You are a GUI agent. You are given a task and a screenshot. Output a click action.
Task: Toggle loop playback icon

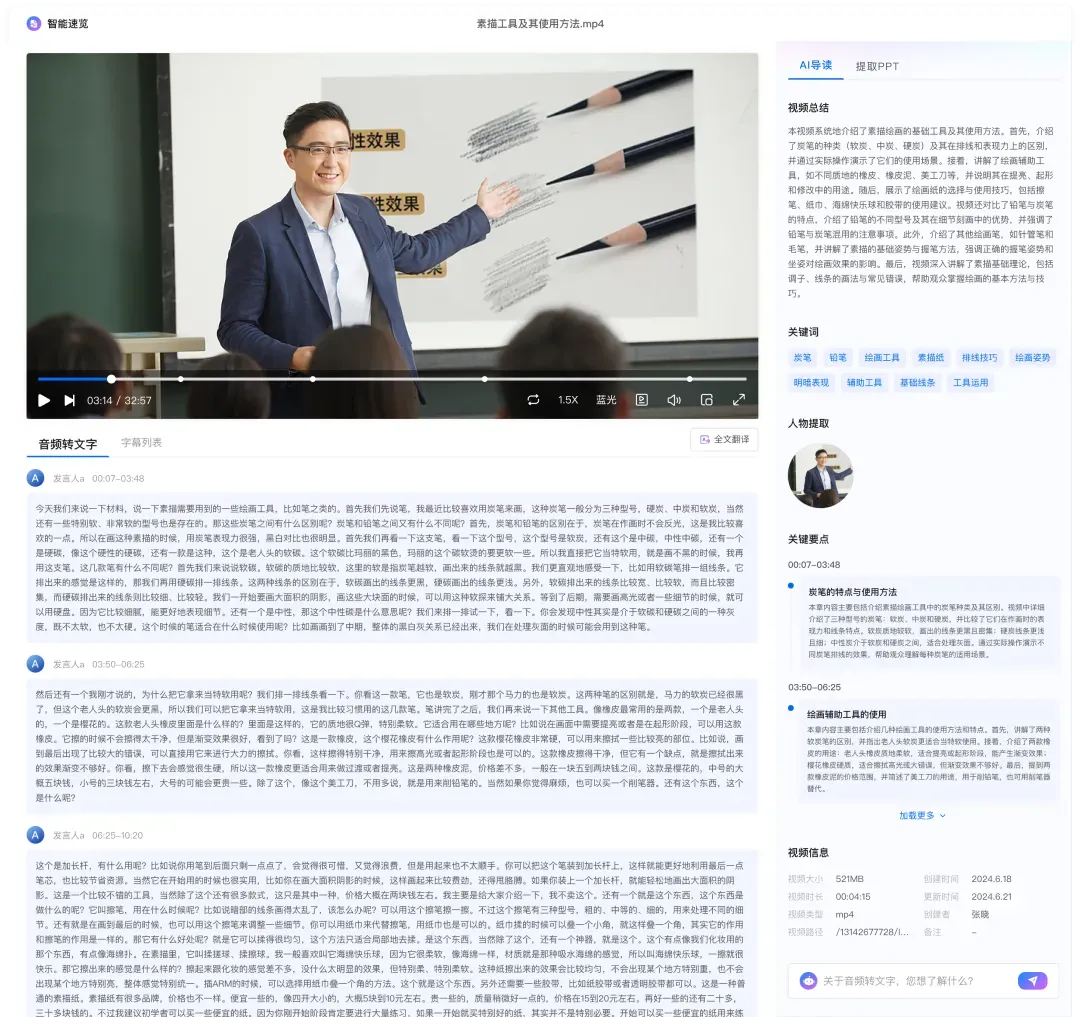pos(533,400)
